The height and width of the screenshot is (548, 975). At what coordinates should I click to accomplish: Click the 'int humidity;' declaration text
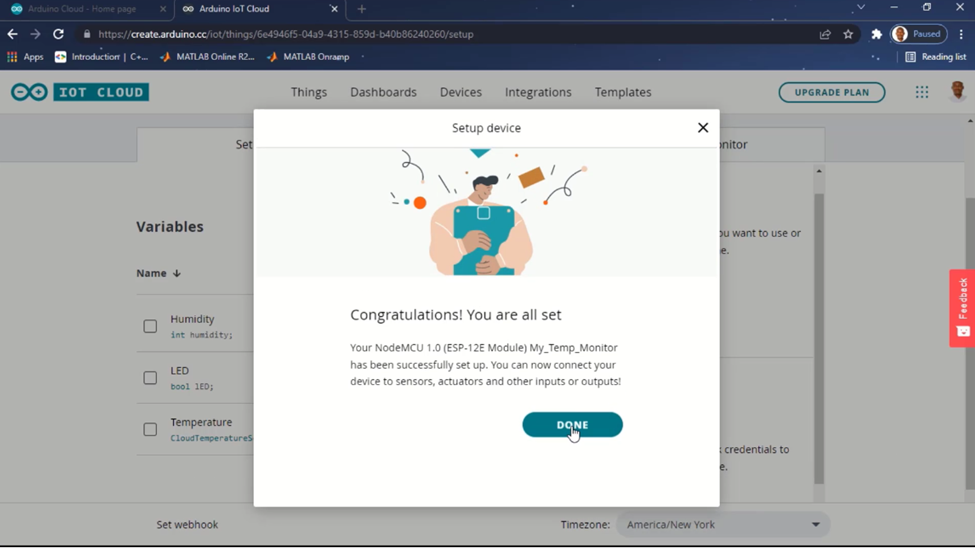[x=201, y=335]
